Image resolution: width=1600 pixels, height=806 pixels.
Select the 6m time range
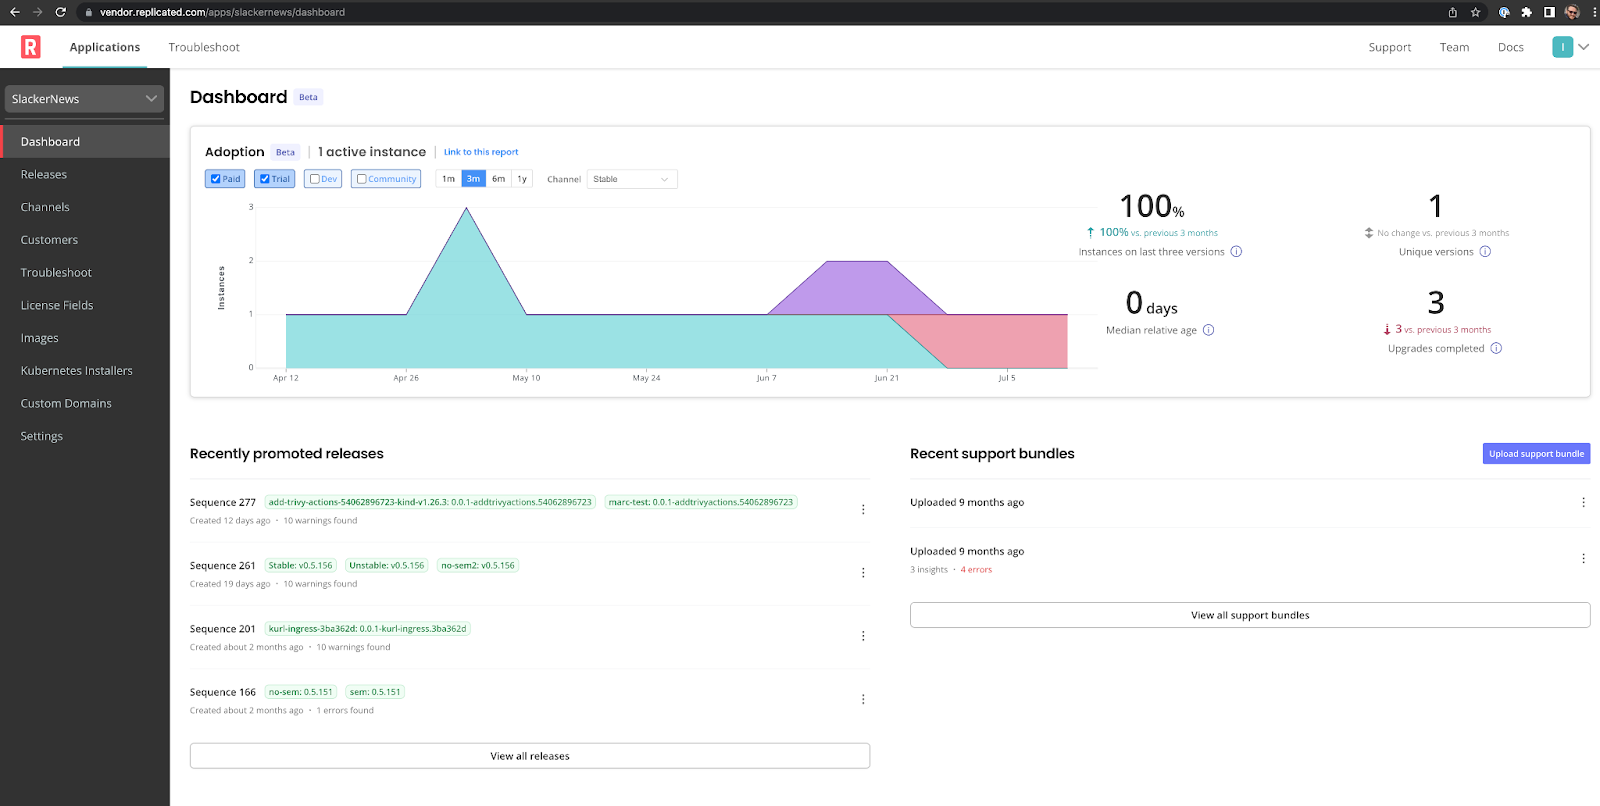(498, 179)
